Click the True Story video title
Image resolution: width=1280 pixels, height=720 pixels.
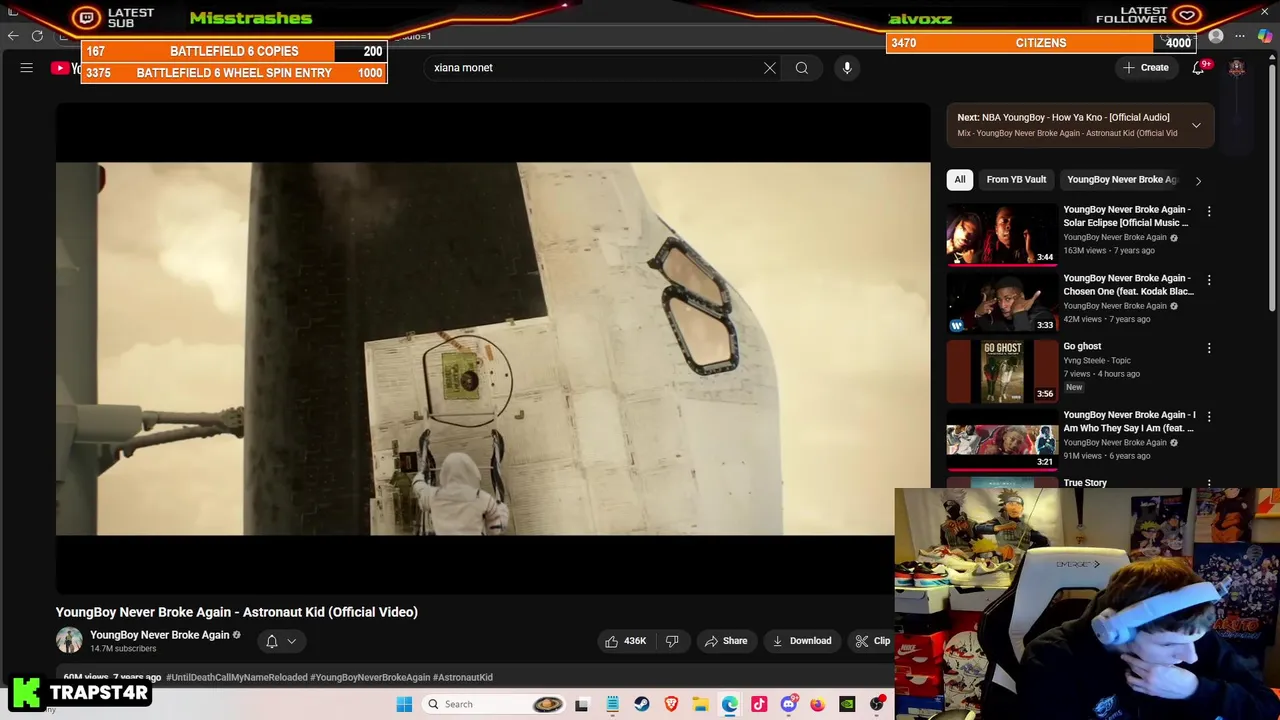click(1085, 483)
